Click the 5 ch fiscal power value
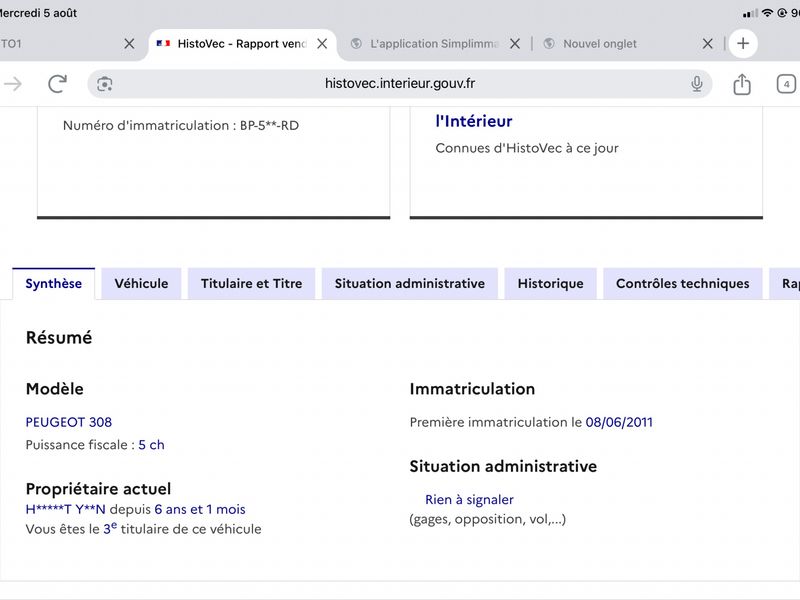The width and height of the screenshot is (800, 600). (x=152, y=445)
